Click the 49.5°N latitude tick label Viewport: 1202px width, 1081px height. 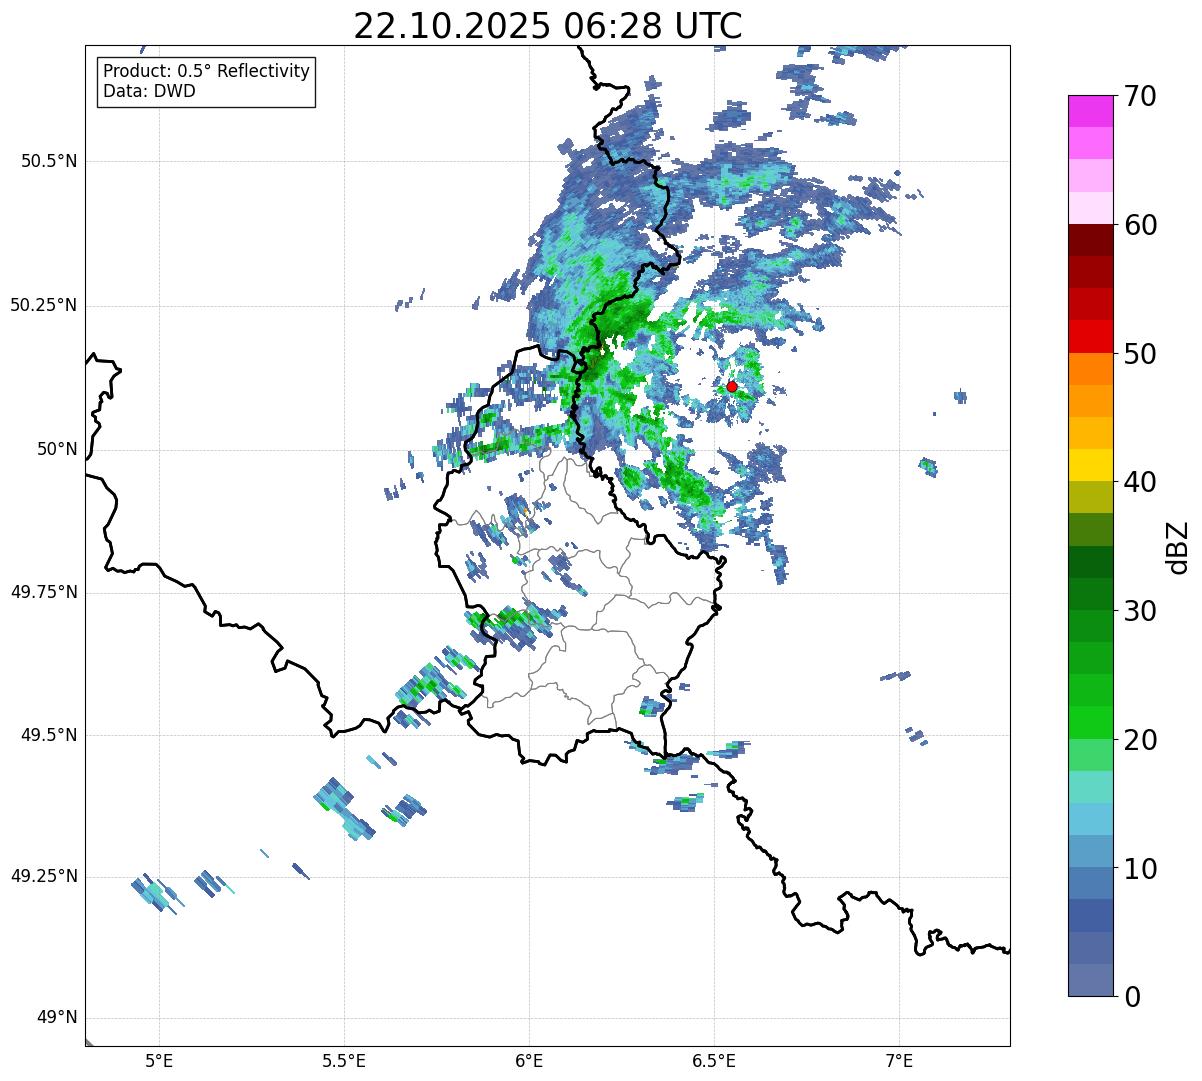click(48, 735)
